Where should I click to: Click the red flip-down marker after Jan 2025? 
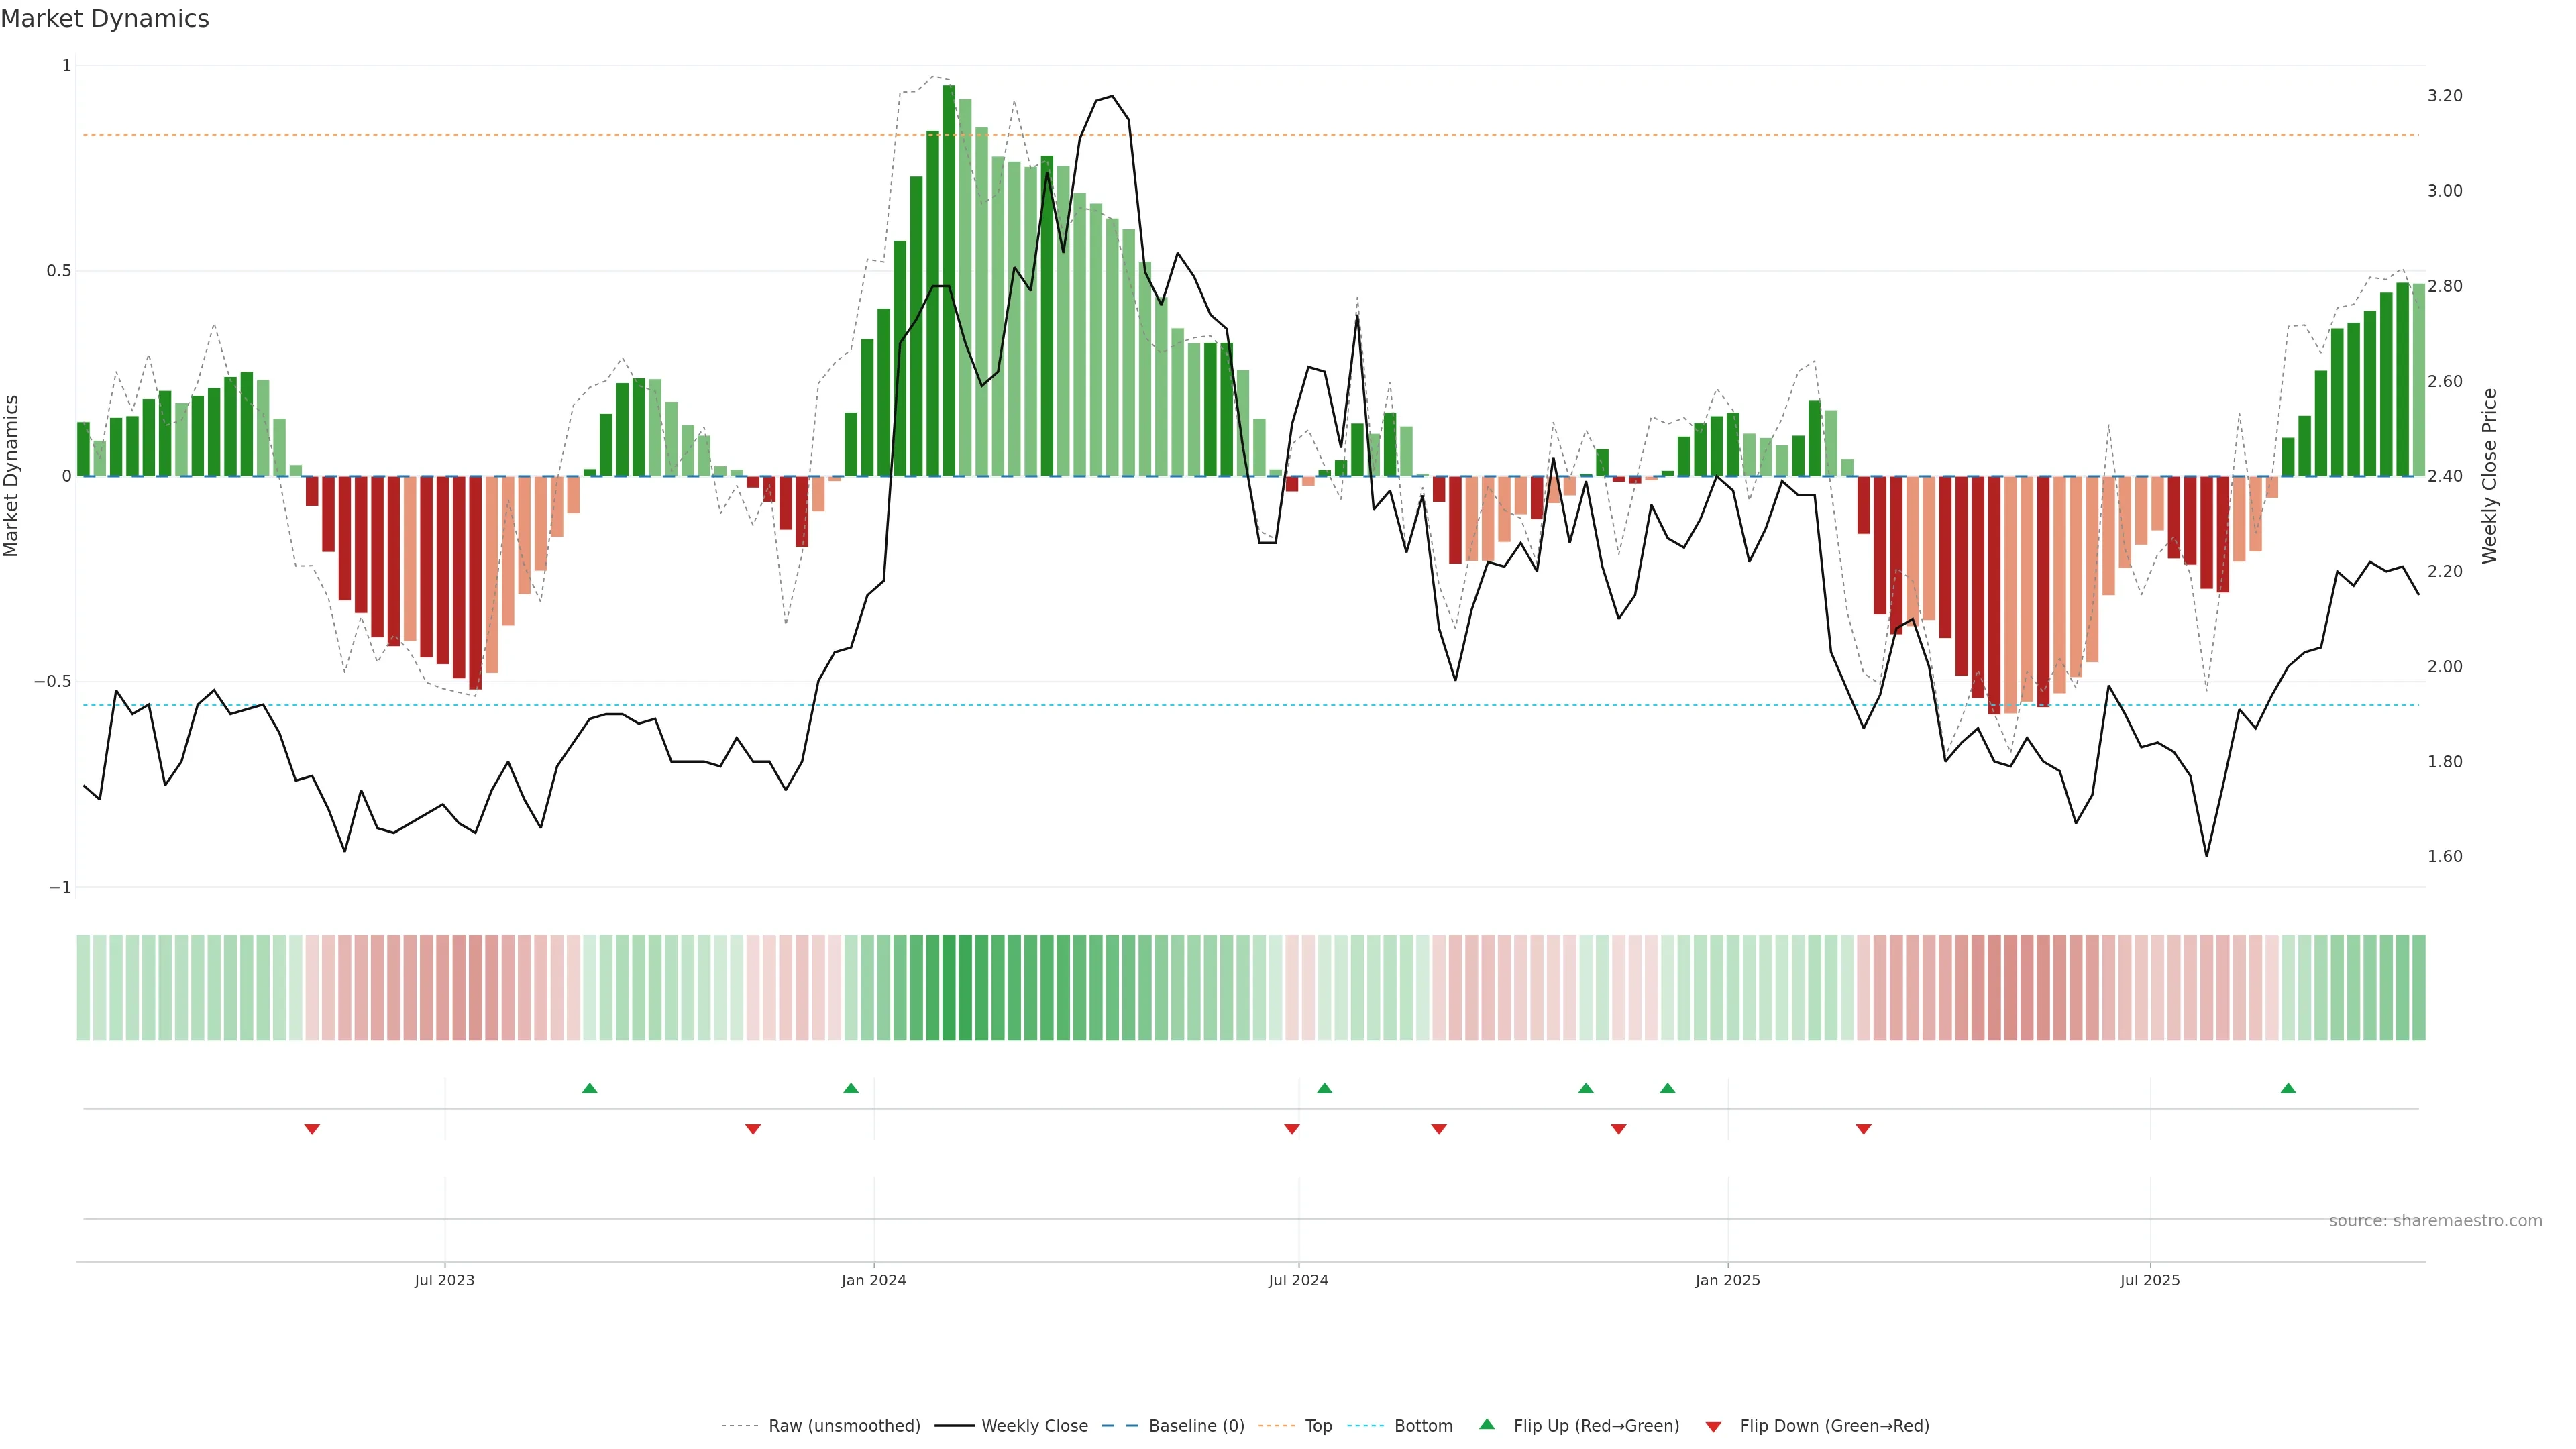point(1863,1129)
